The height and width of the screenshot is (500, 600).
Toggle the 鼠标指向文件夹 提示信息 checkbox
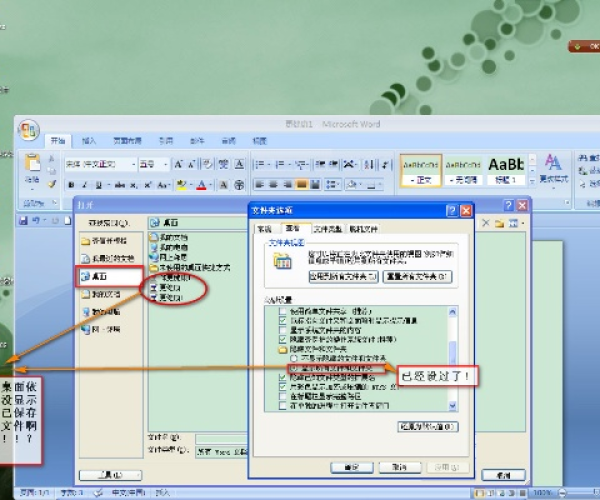(282, 321)
